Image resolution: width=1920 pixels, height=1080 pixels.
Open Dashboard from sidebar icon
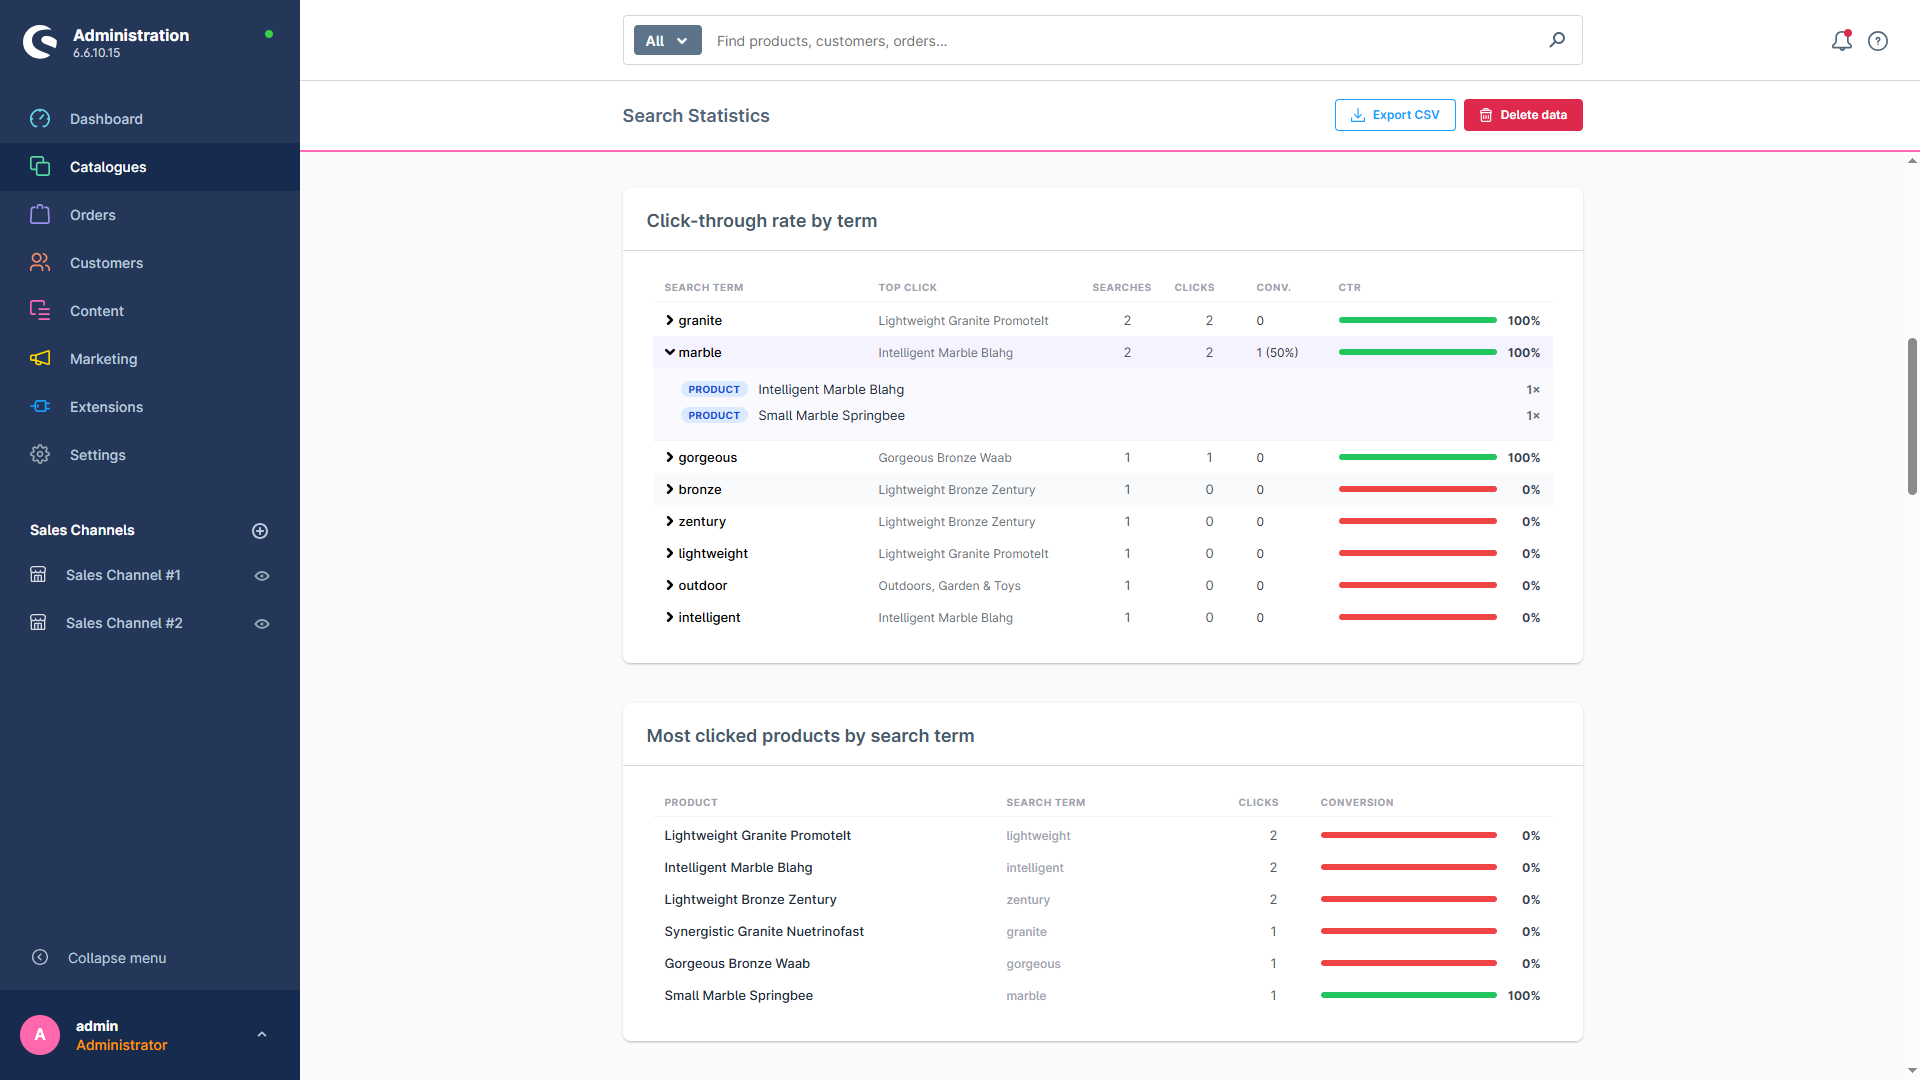pyautogui.click(x=40, y=119)
